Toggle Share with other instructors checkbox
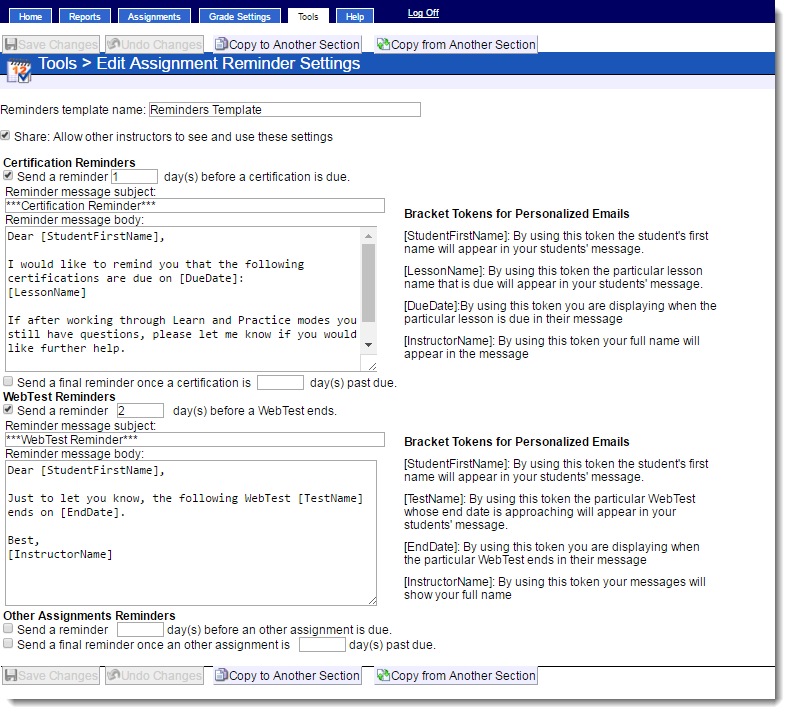Viewport: 790px width, 714px height. [x=5, y=136]
